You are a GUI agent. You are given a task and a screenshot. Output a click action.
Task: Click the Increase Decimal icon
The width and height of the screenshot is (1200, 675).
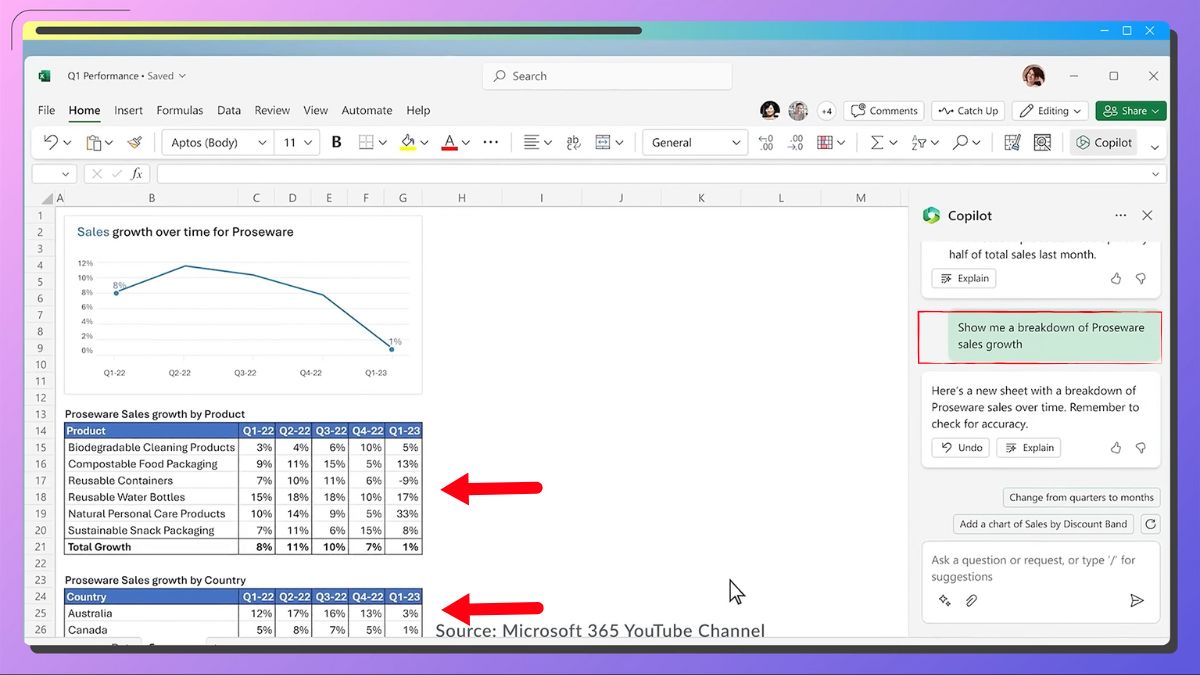tap(766, 143)
